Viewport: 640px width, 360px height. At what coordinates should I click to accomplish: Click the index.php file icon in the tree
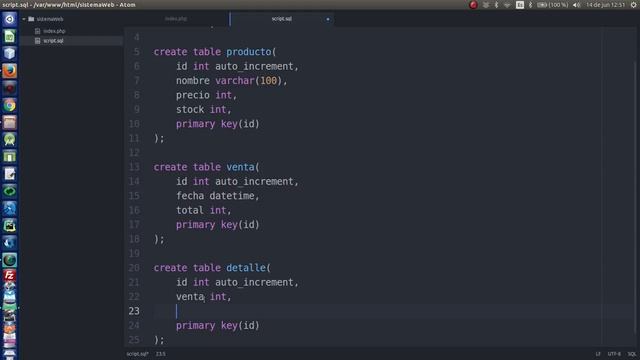click(x=38, y=31)
